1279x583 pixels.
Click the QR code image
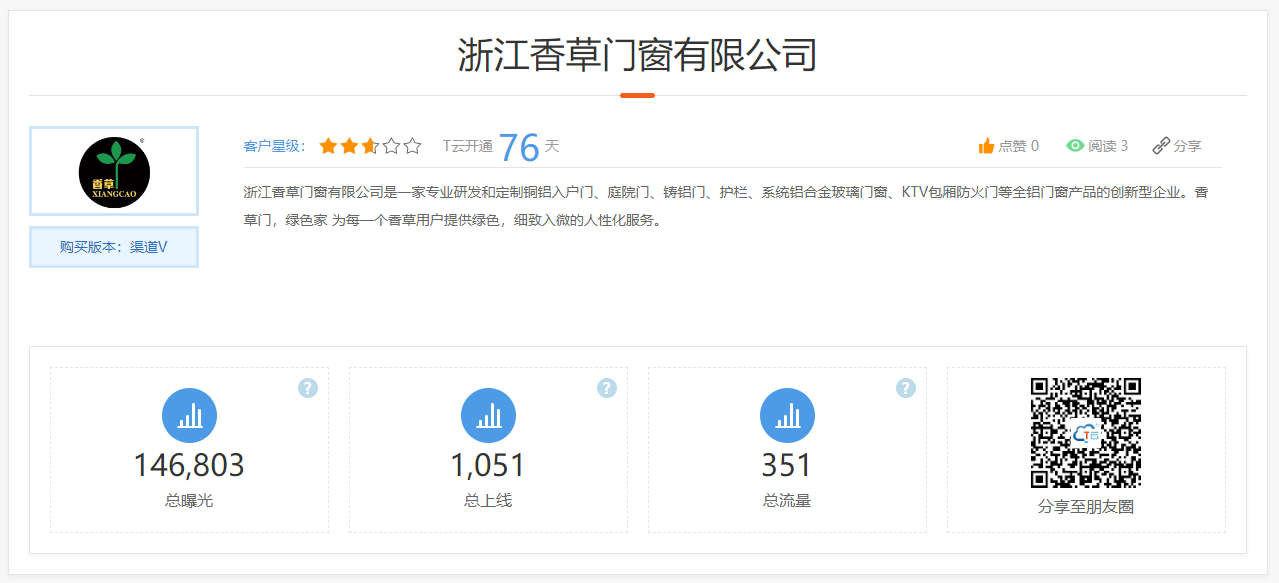click(x=1086, y=432)
